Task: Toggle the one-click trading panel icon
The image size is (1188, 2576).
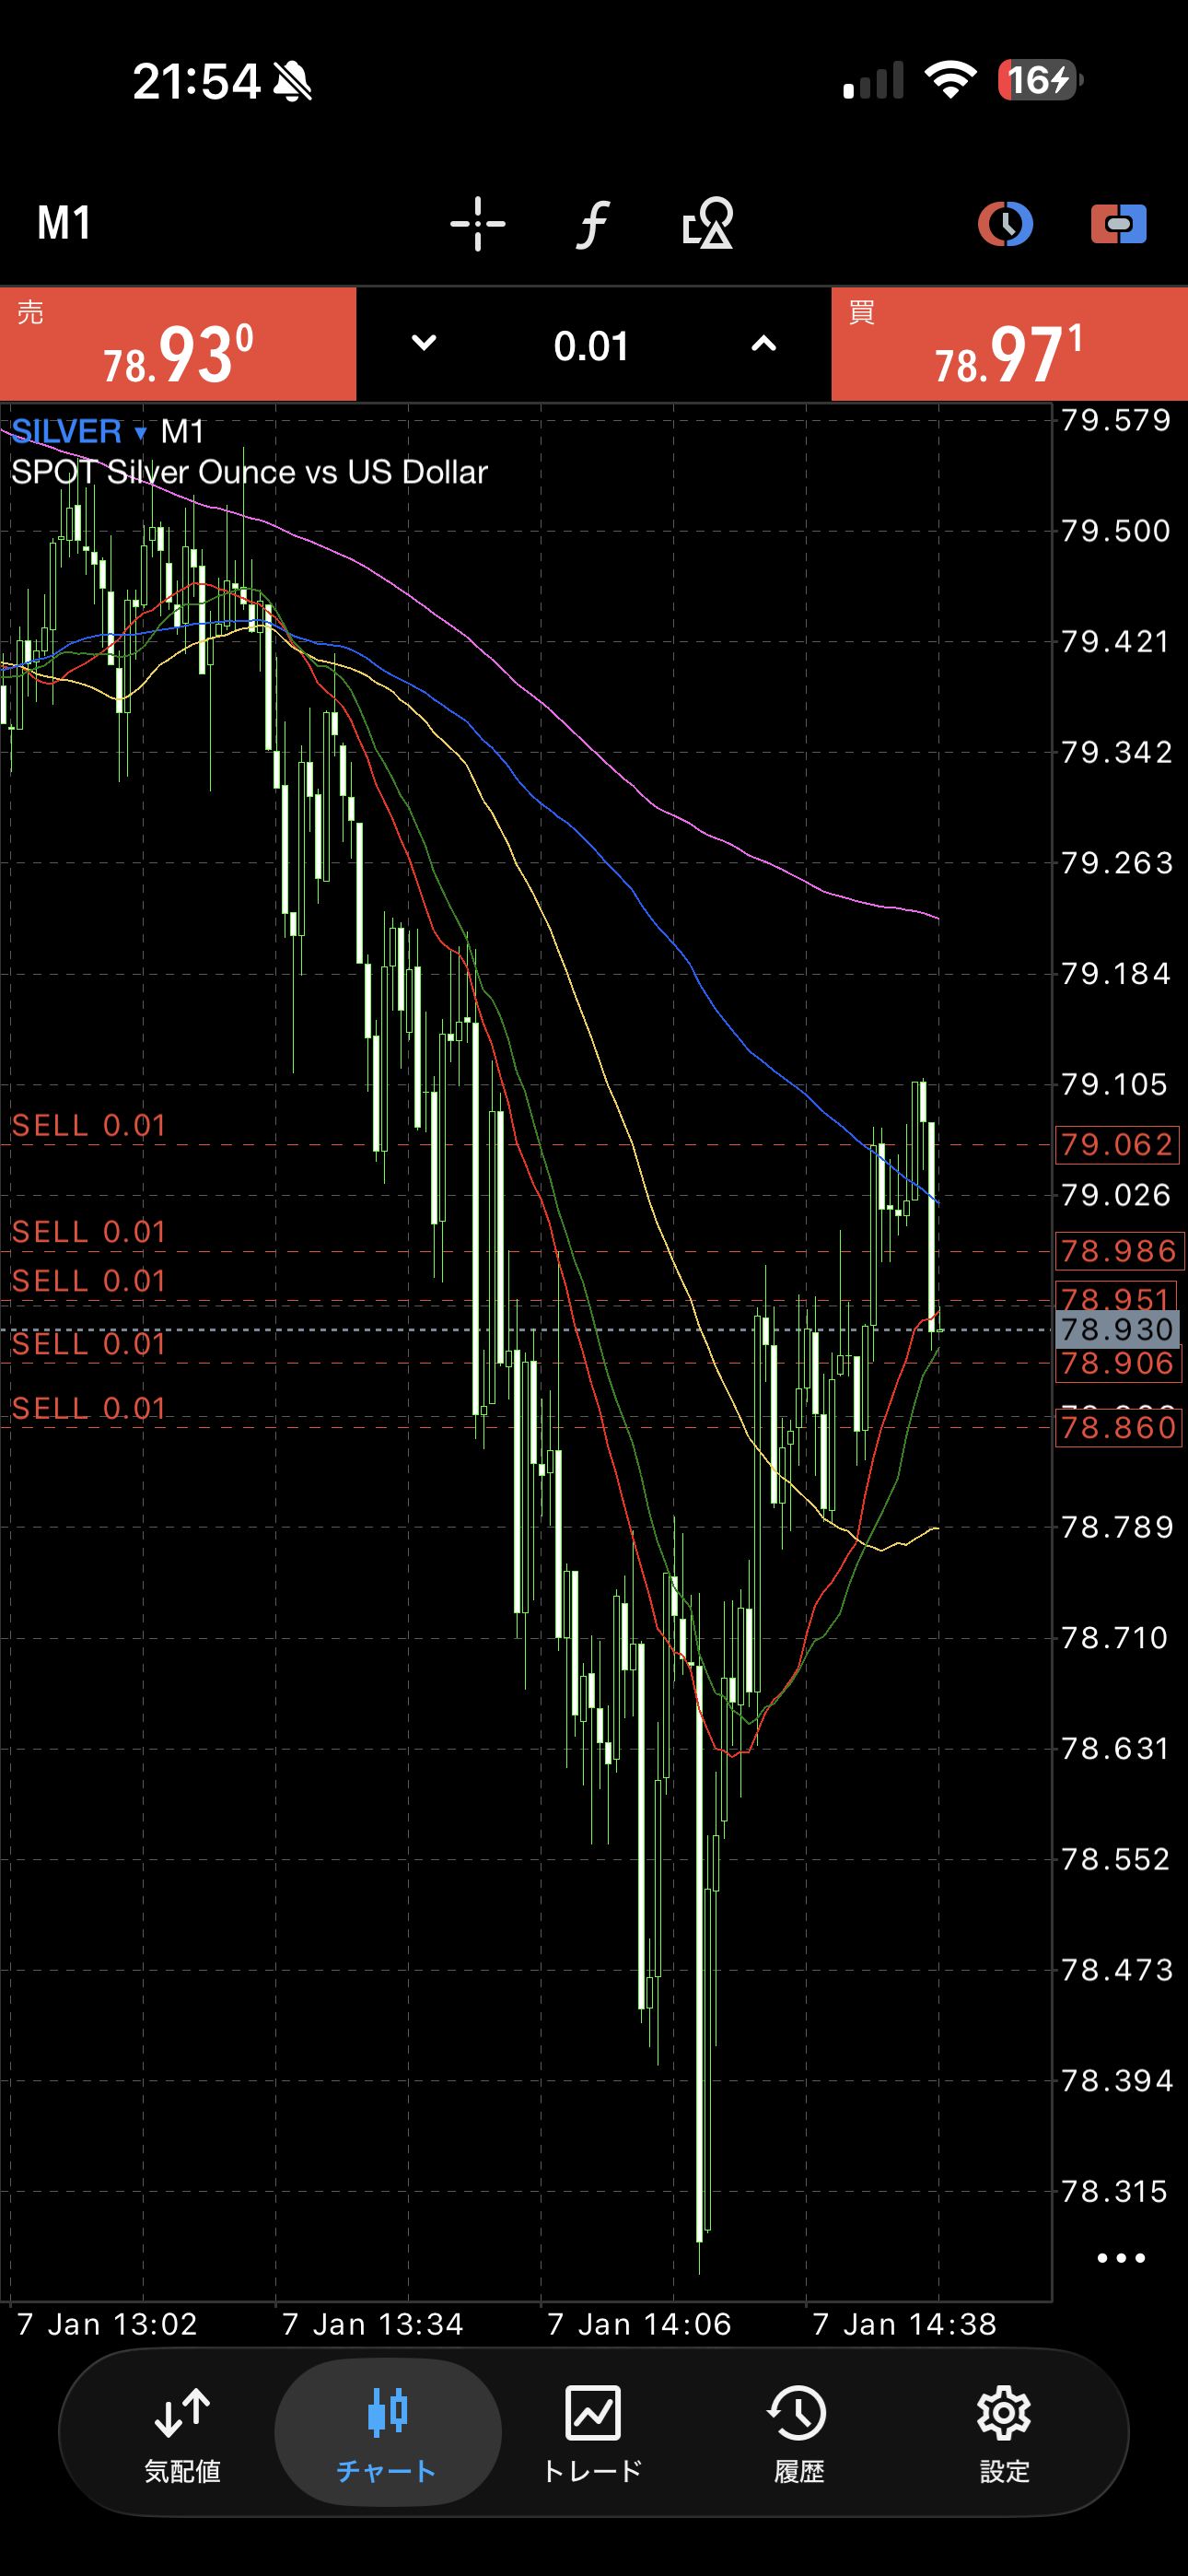Action: (x=1118, y=223)
